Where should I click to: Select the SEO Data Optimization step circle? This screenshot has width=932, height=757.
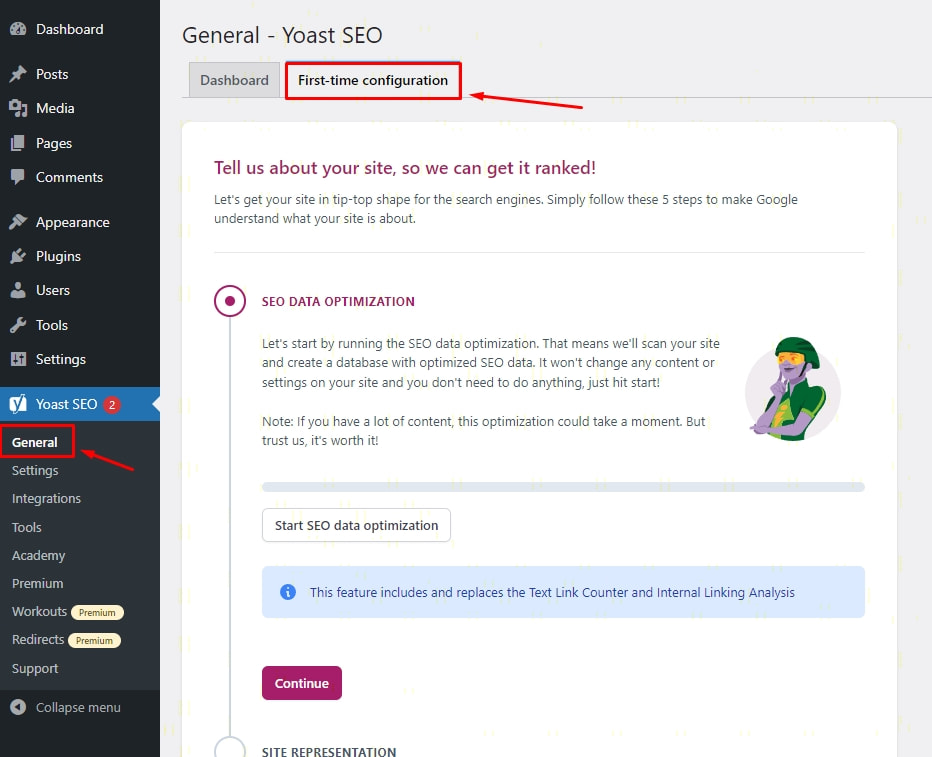click(230, 301)
